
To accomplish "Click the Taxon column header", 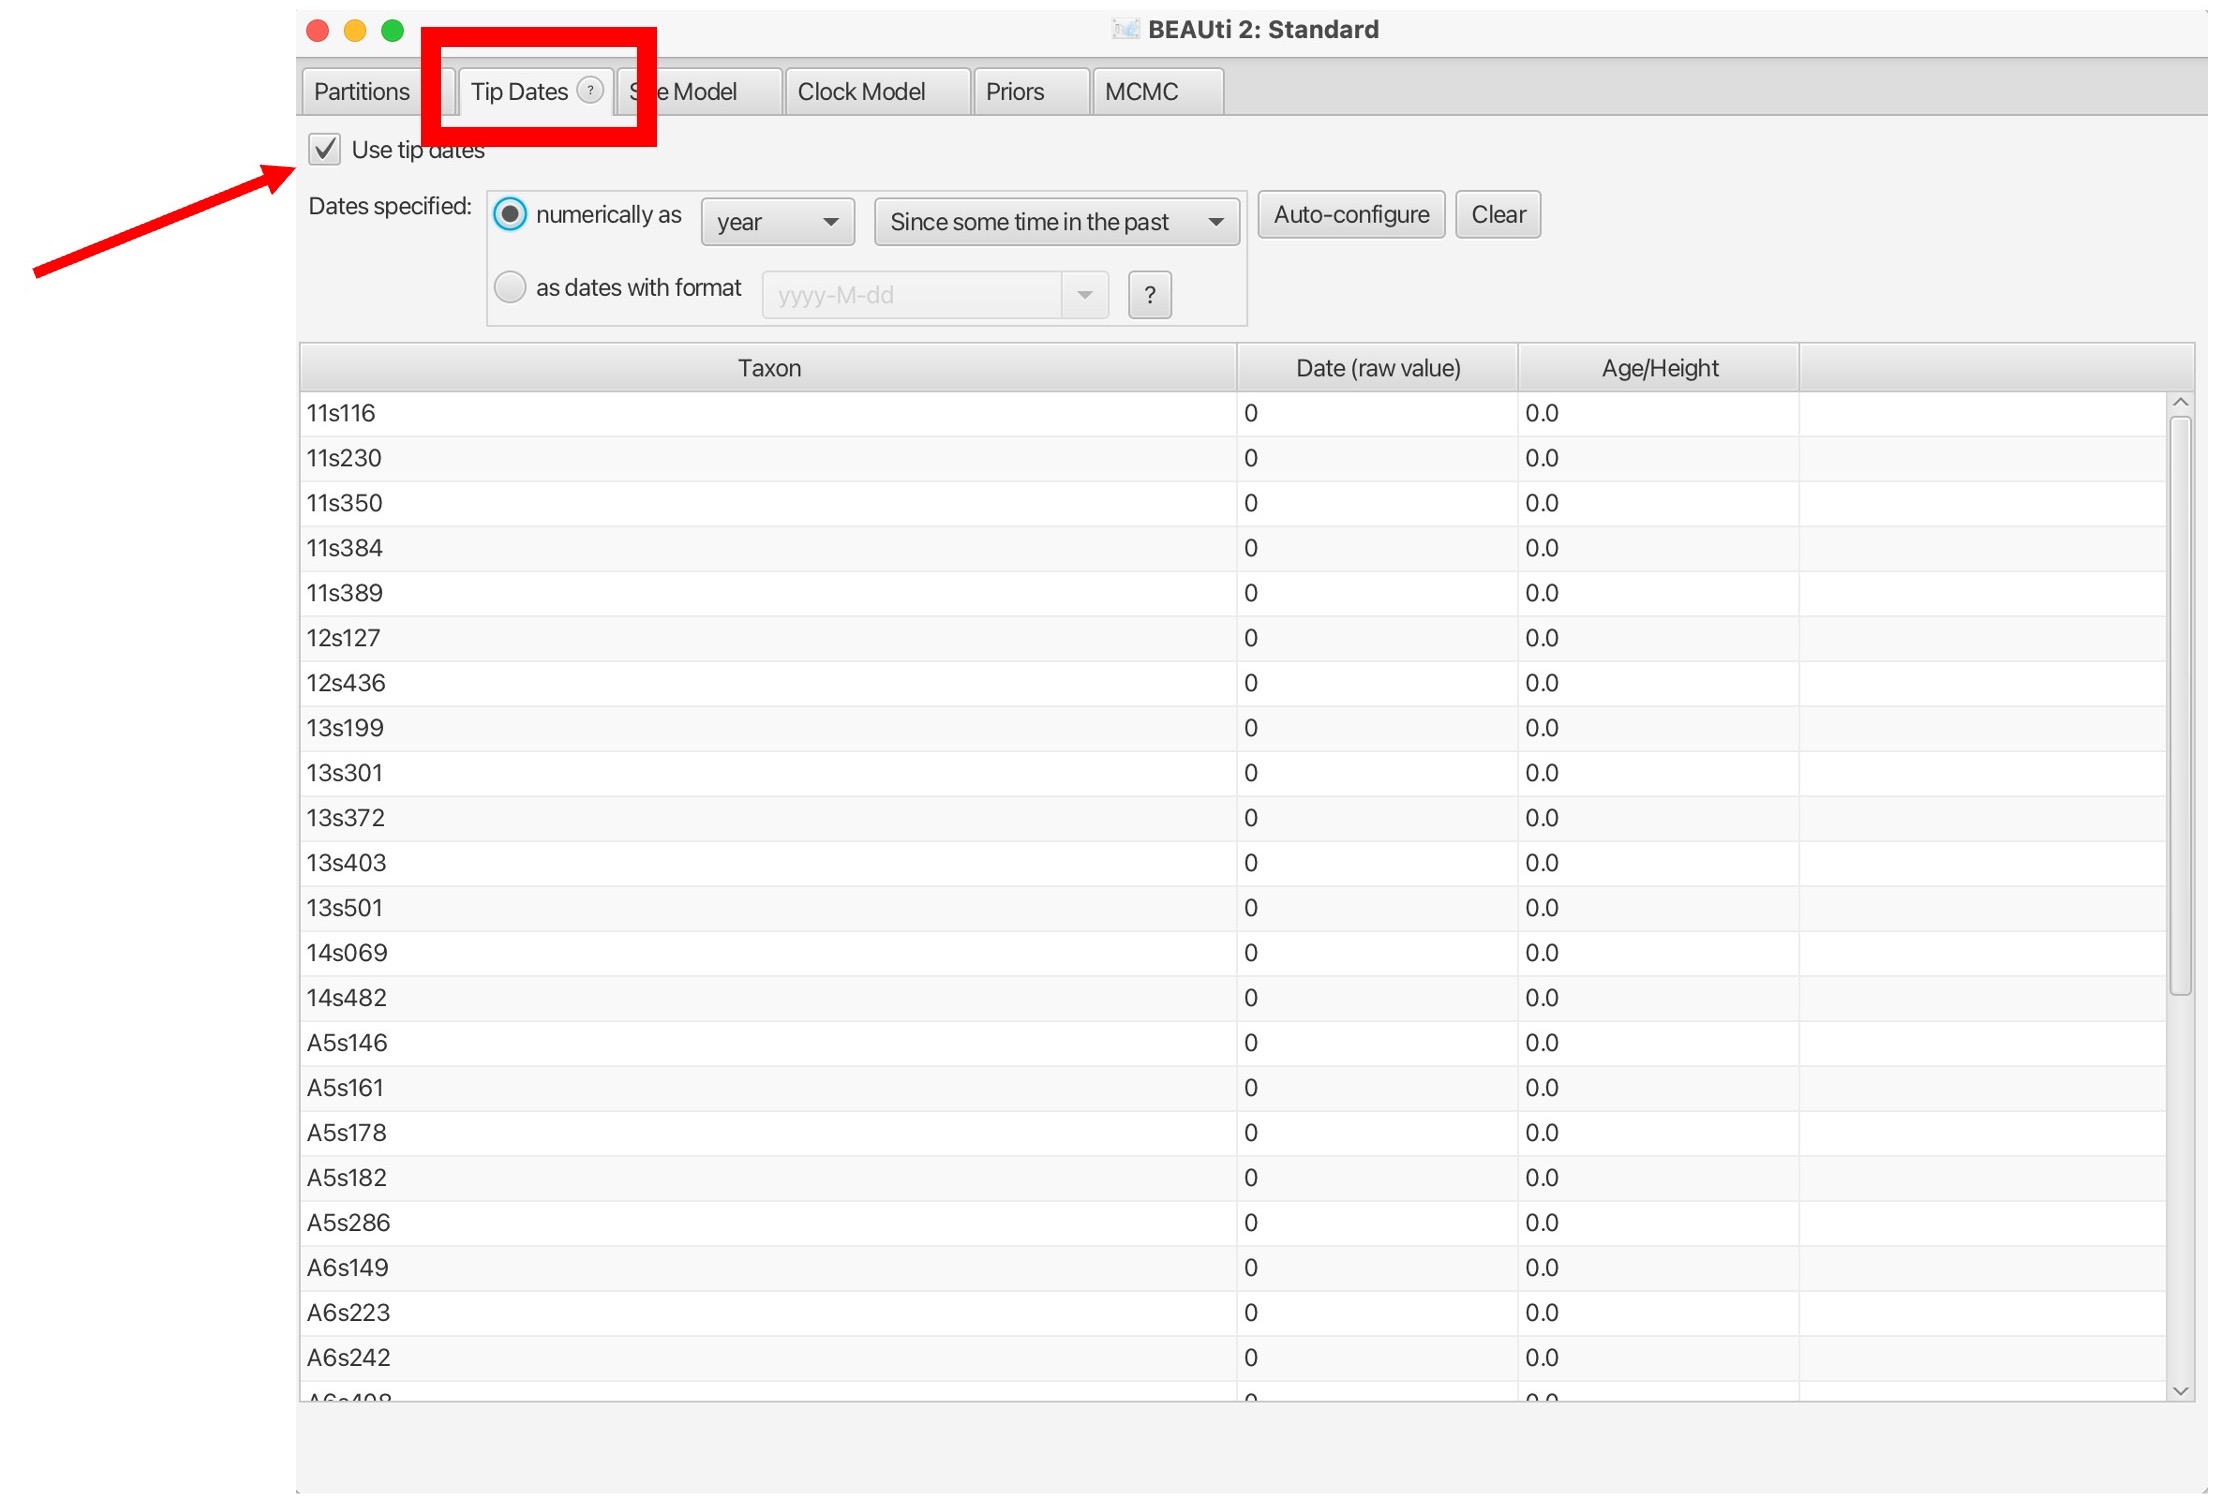I will point(768,368).
